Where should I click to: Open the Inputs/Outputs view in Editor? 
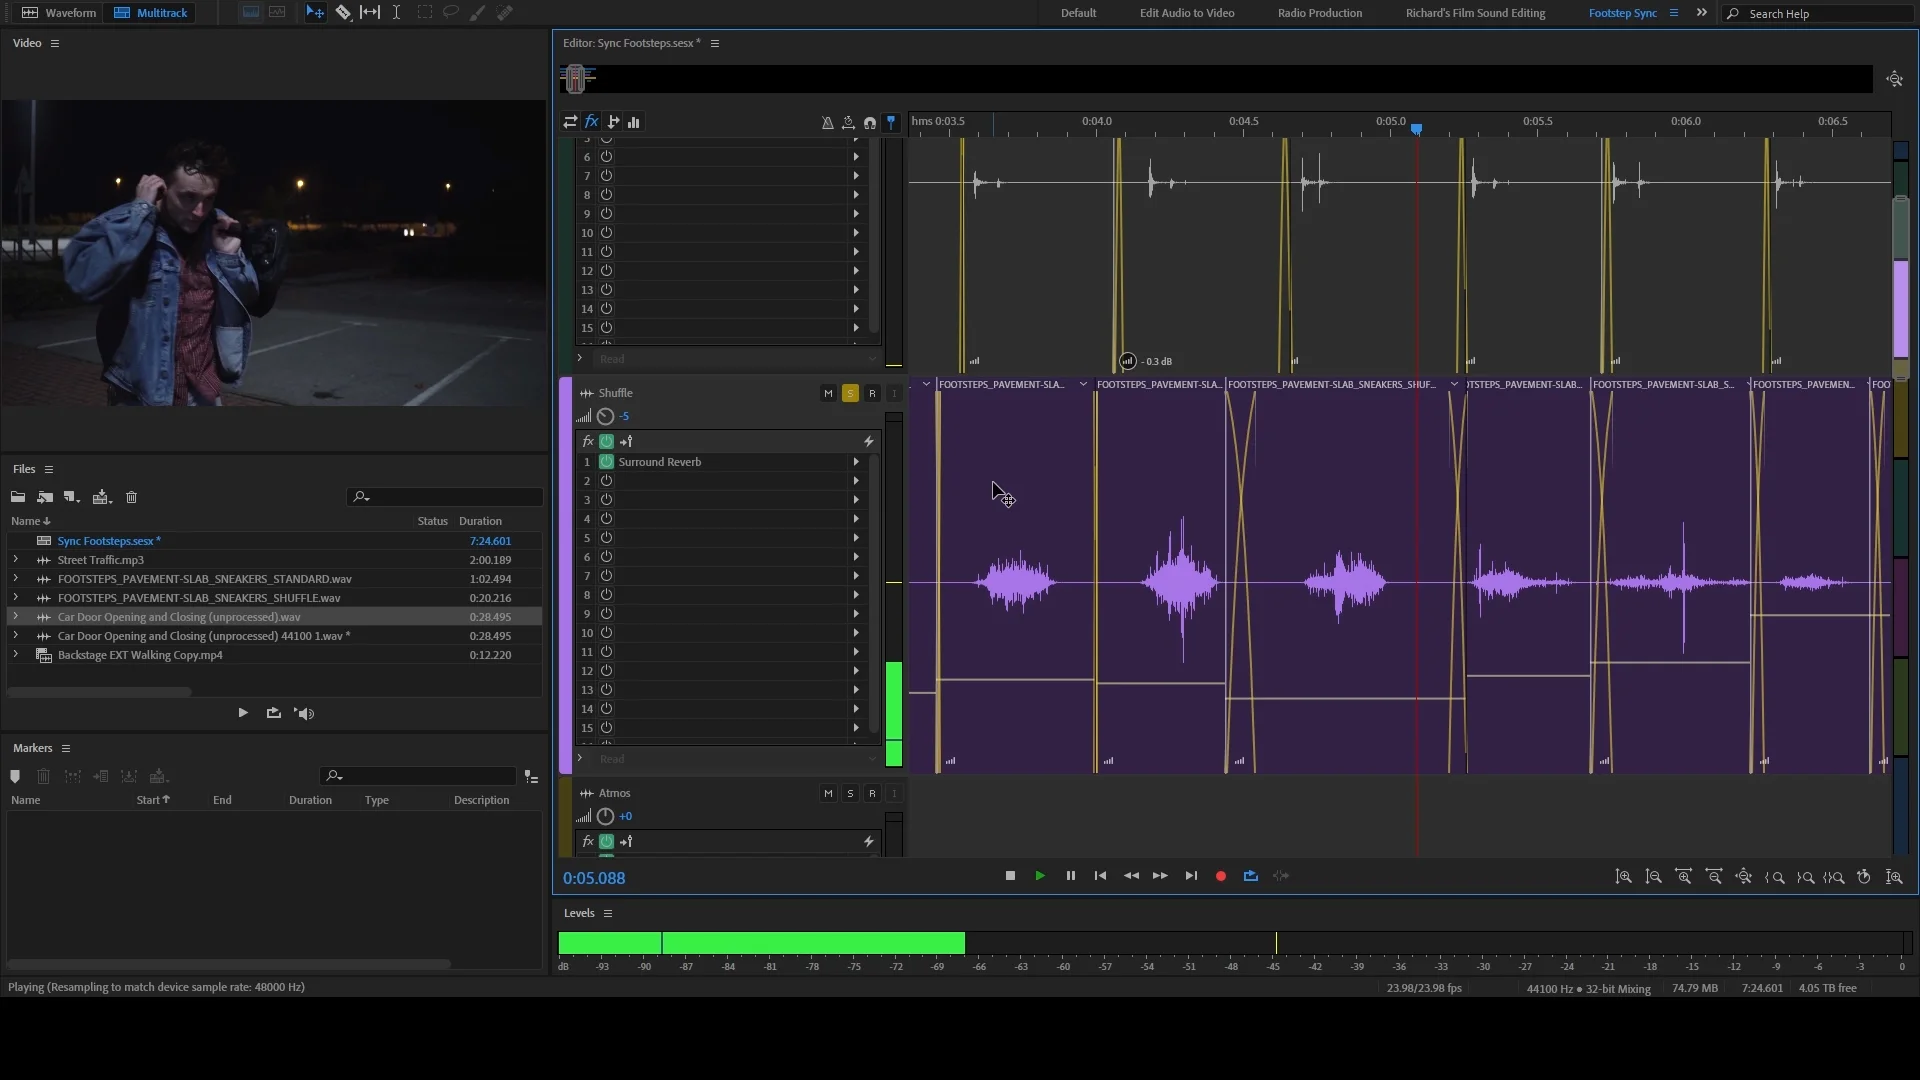coord(570,122)
